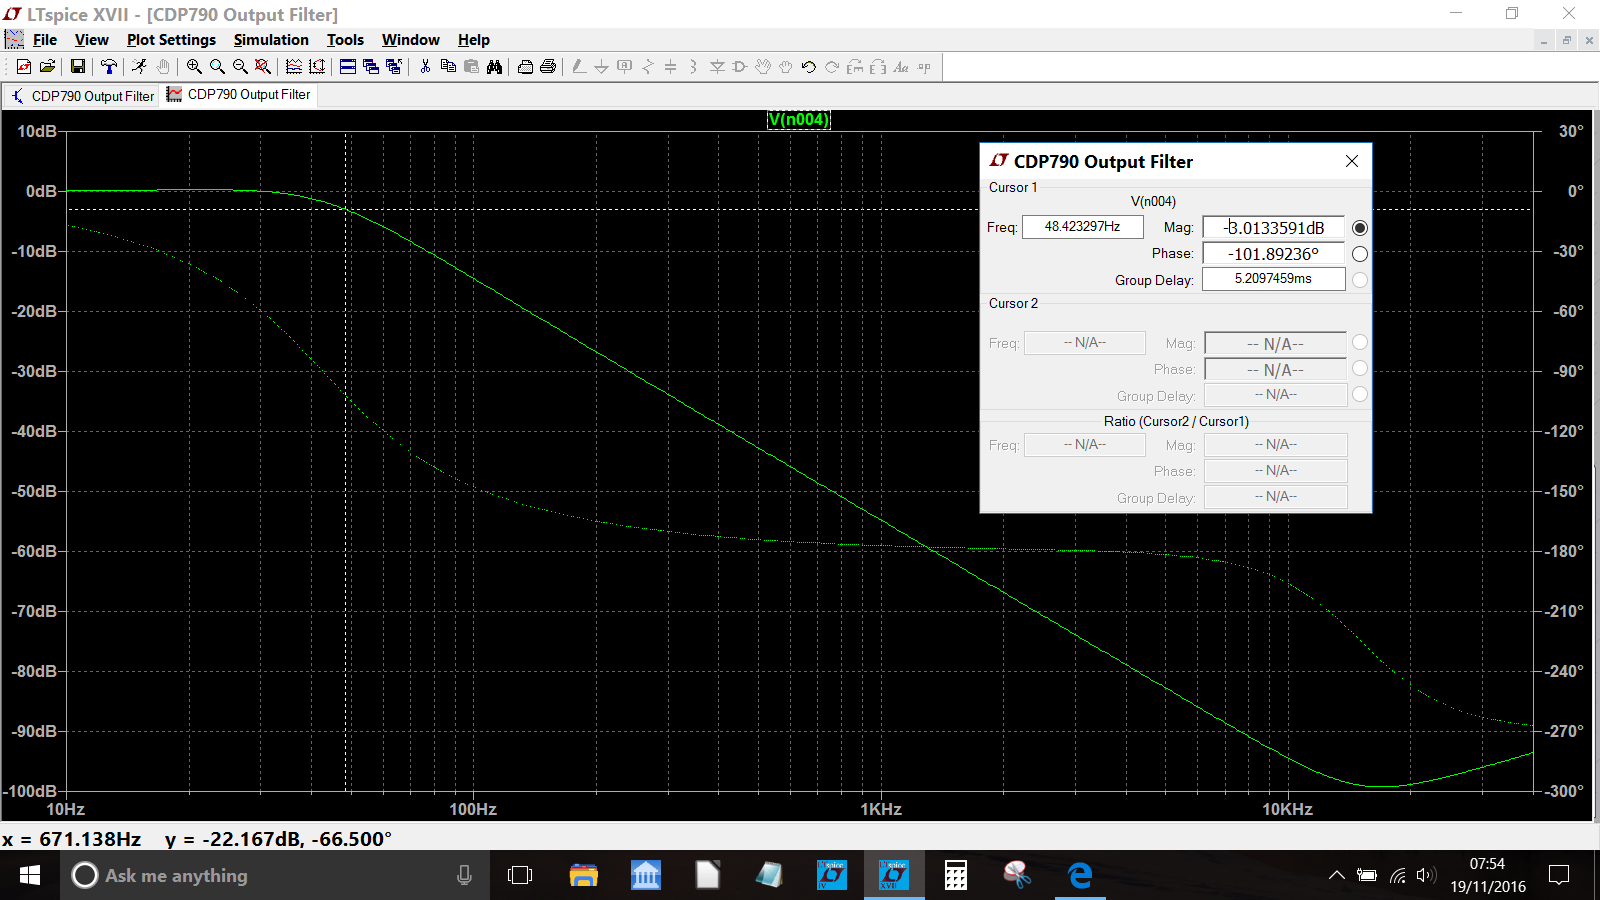Click the Close All Windows toolbar icon
Screen dimensions: 1600x900
[394, 67]
